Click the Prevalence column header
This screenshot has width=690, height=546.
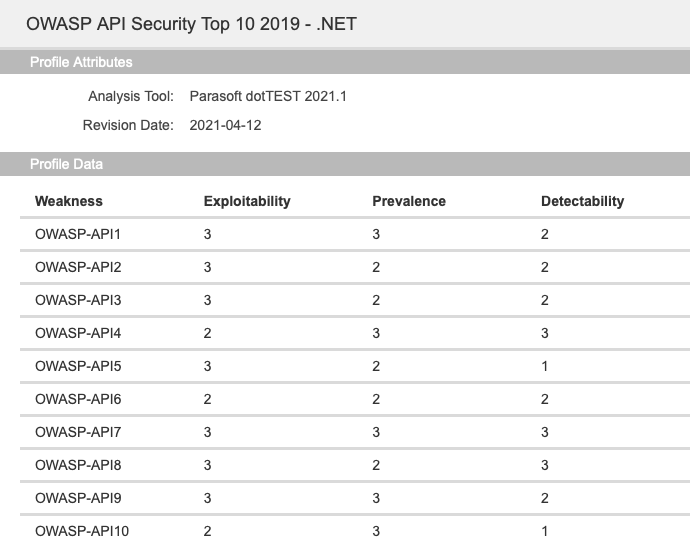409,201
